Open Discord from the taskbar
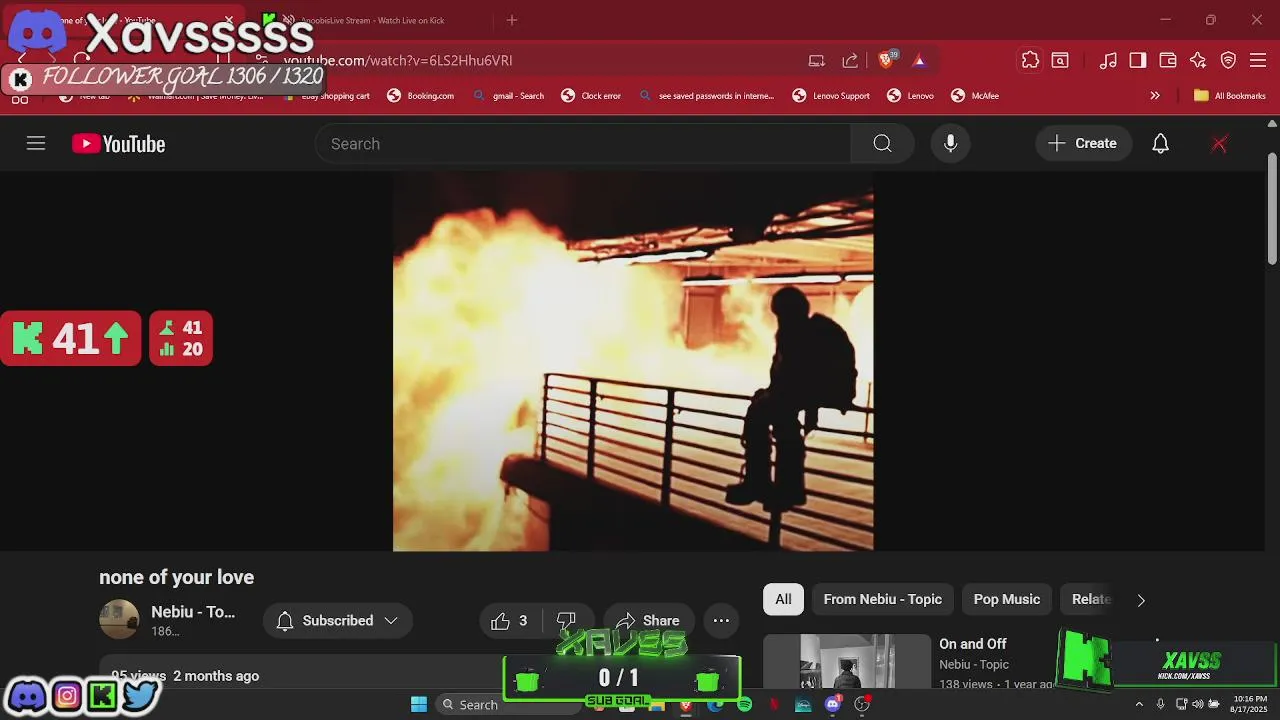The height and width of the screenshot is (720, 1280). click(833, 705)
